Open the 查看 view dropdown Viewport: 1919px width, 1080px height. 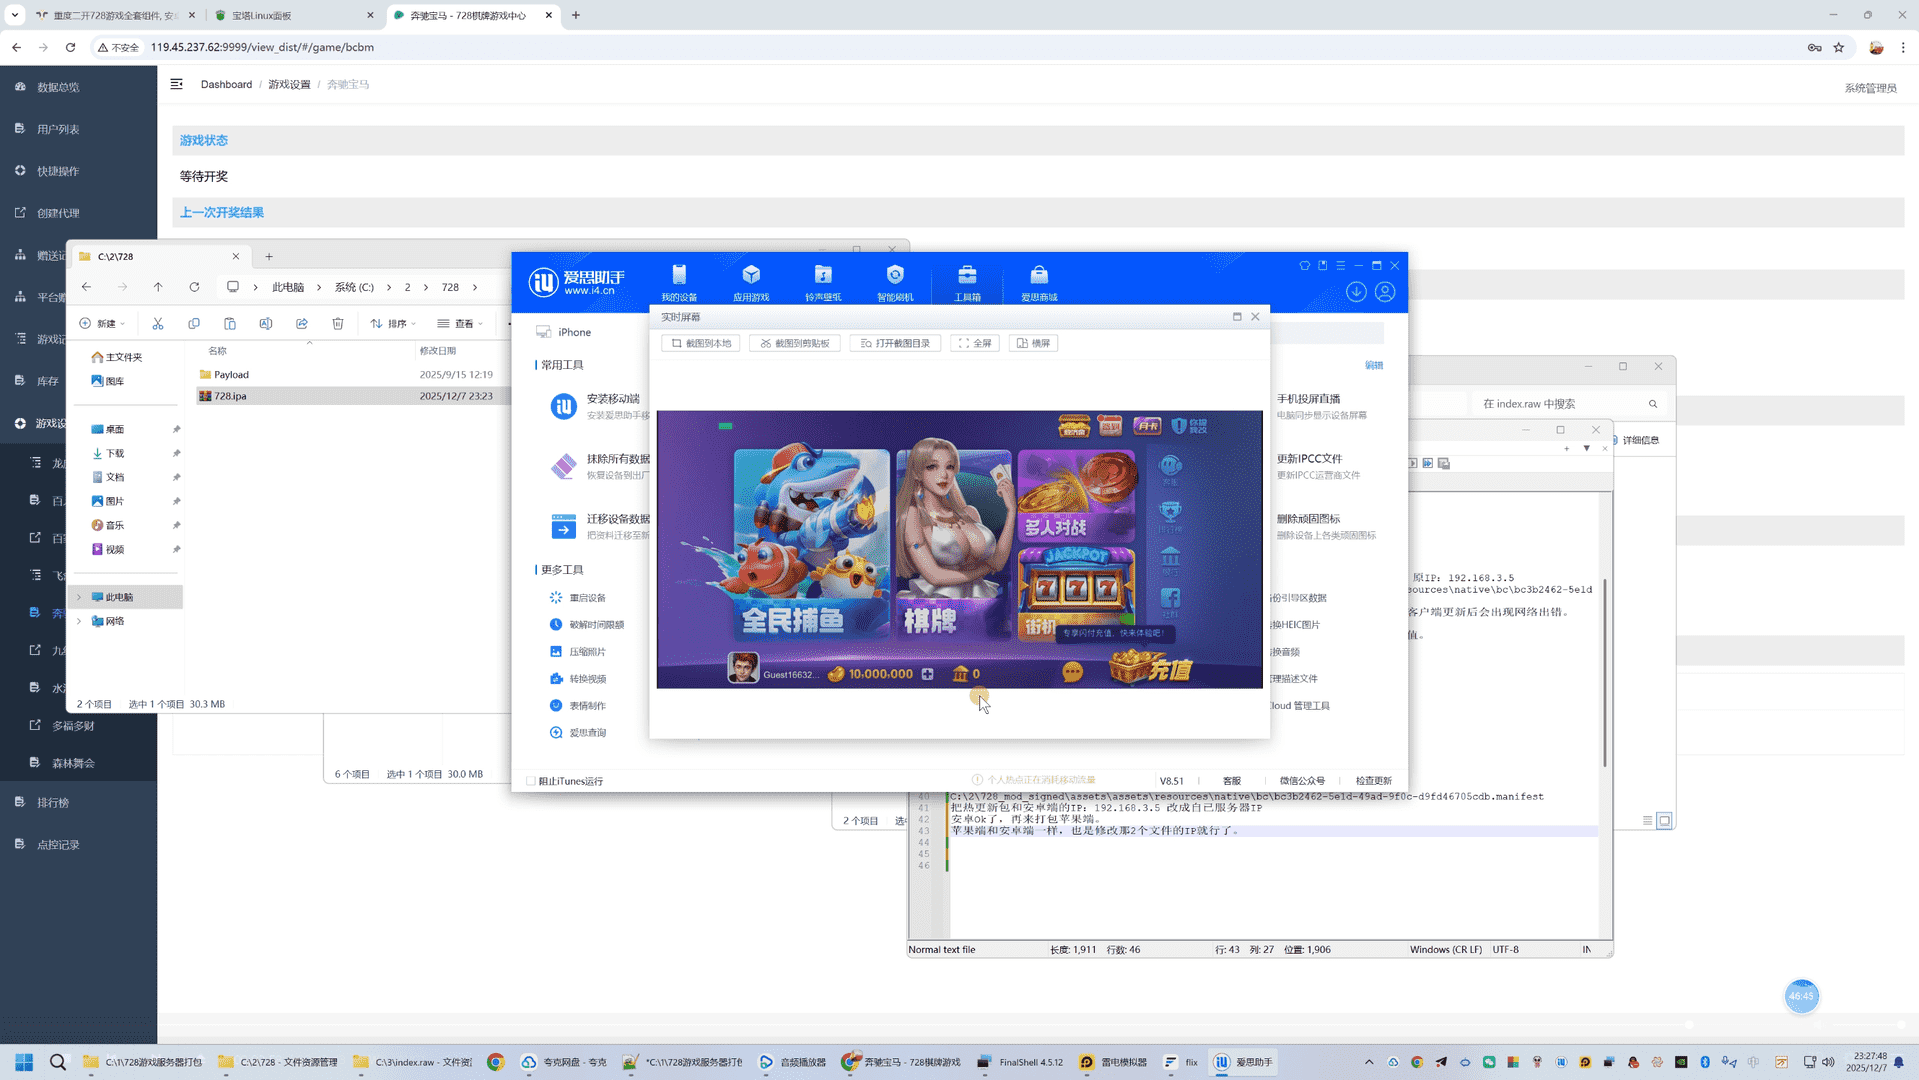460,323
